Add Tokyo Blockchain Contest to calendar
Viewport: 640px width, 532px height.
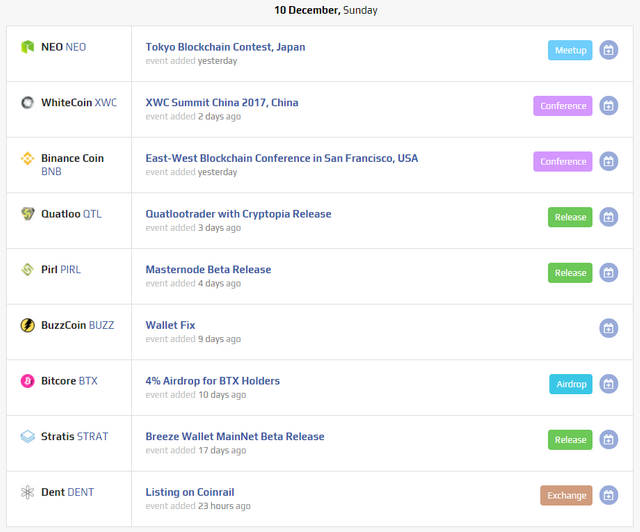tap(609, 50)
